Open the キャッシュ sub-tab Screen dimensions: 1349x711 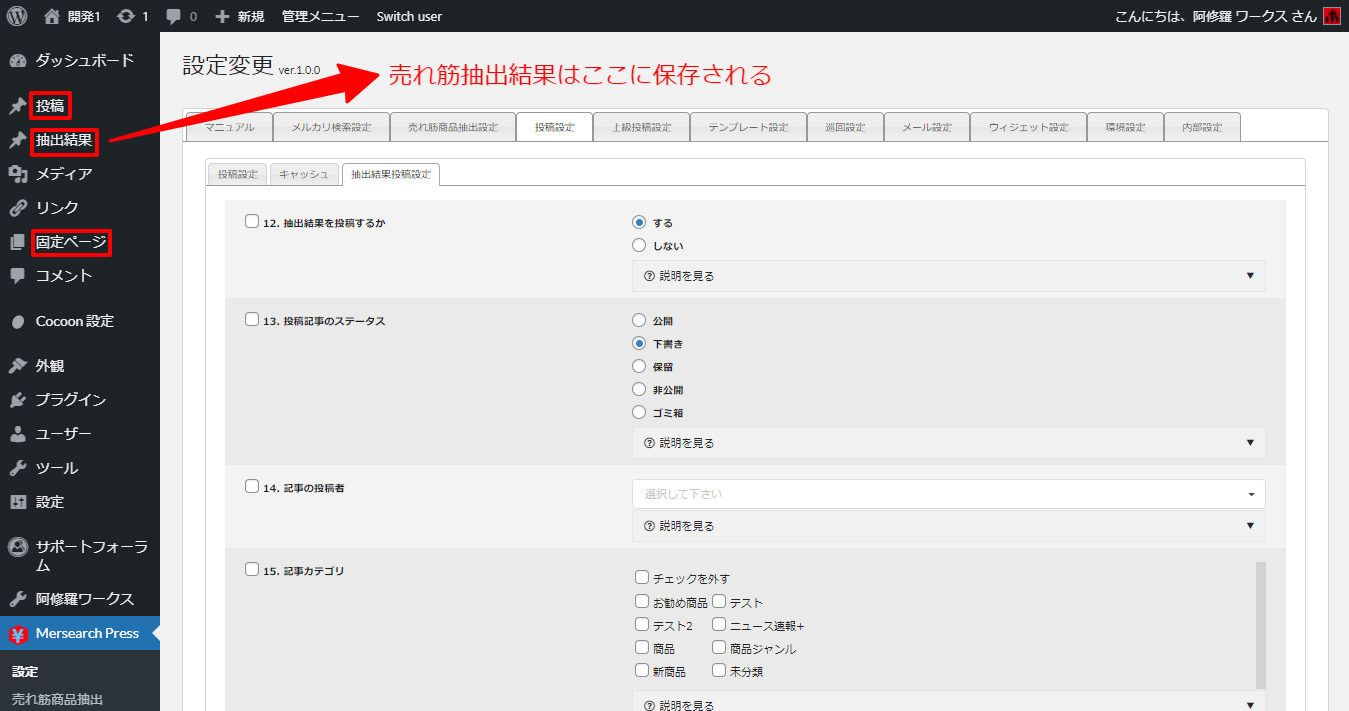303,174
